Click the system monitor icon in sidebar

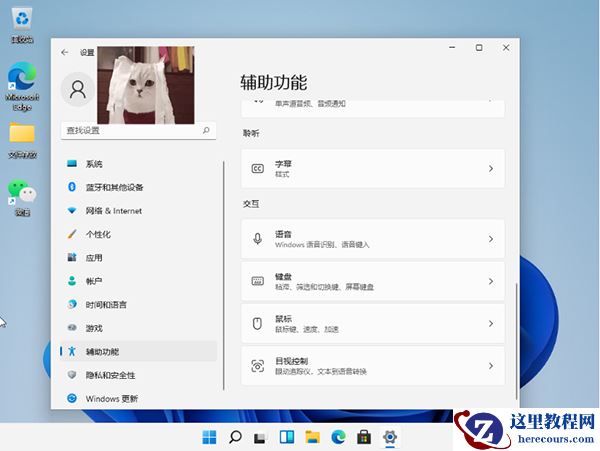pos(72,164)
